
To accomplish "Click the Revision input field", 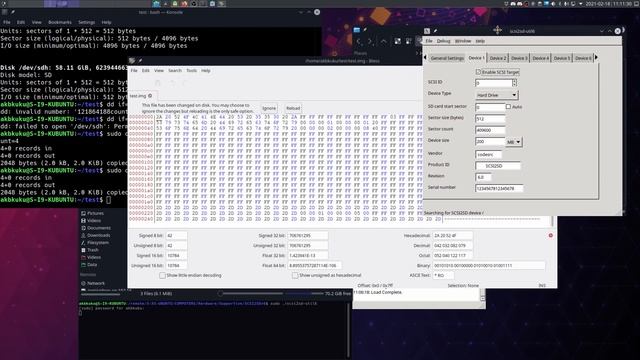I will point(483,177).
